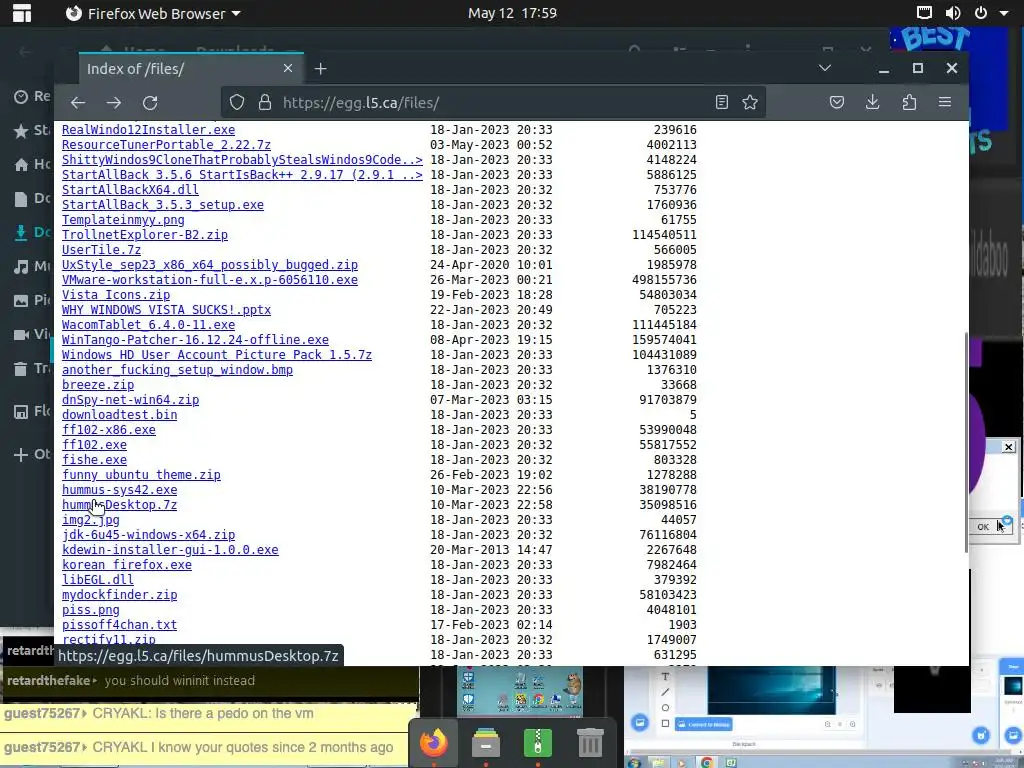The width and height of the screenshot is (1024, 768).
Task: Select size value 114540511 for TrollnetExplorer
Action: (664, 235)
